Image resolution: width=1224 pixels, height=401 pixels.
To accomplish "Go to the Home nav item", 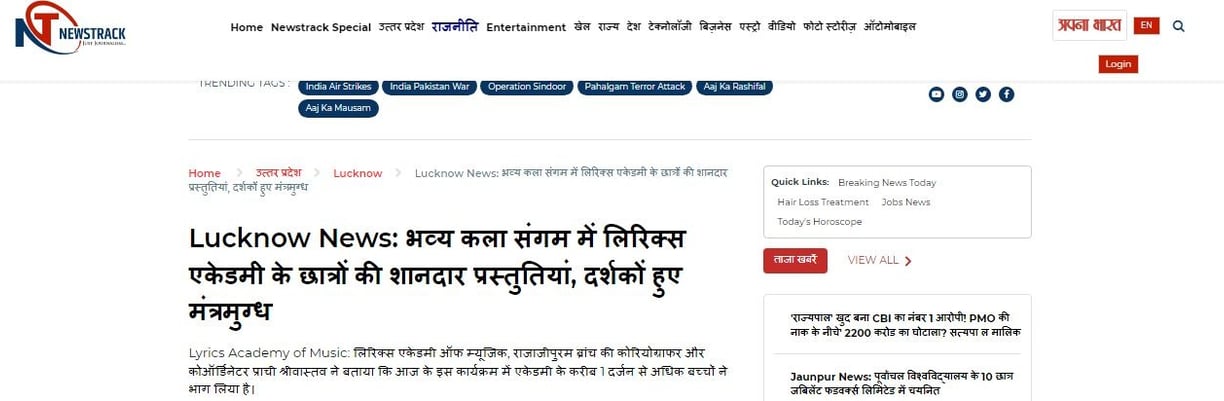I will tap(247, 27).
